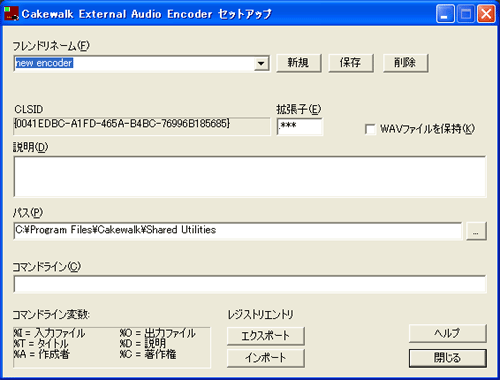The height and width of the screenshot is (380, 500).
Task: Minimize the Encoder setup window
Action: pyautogui.click(x=445, y=14)
